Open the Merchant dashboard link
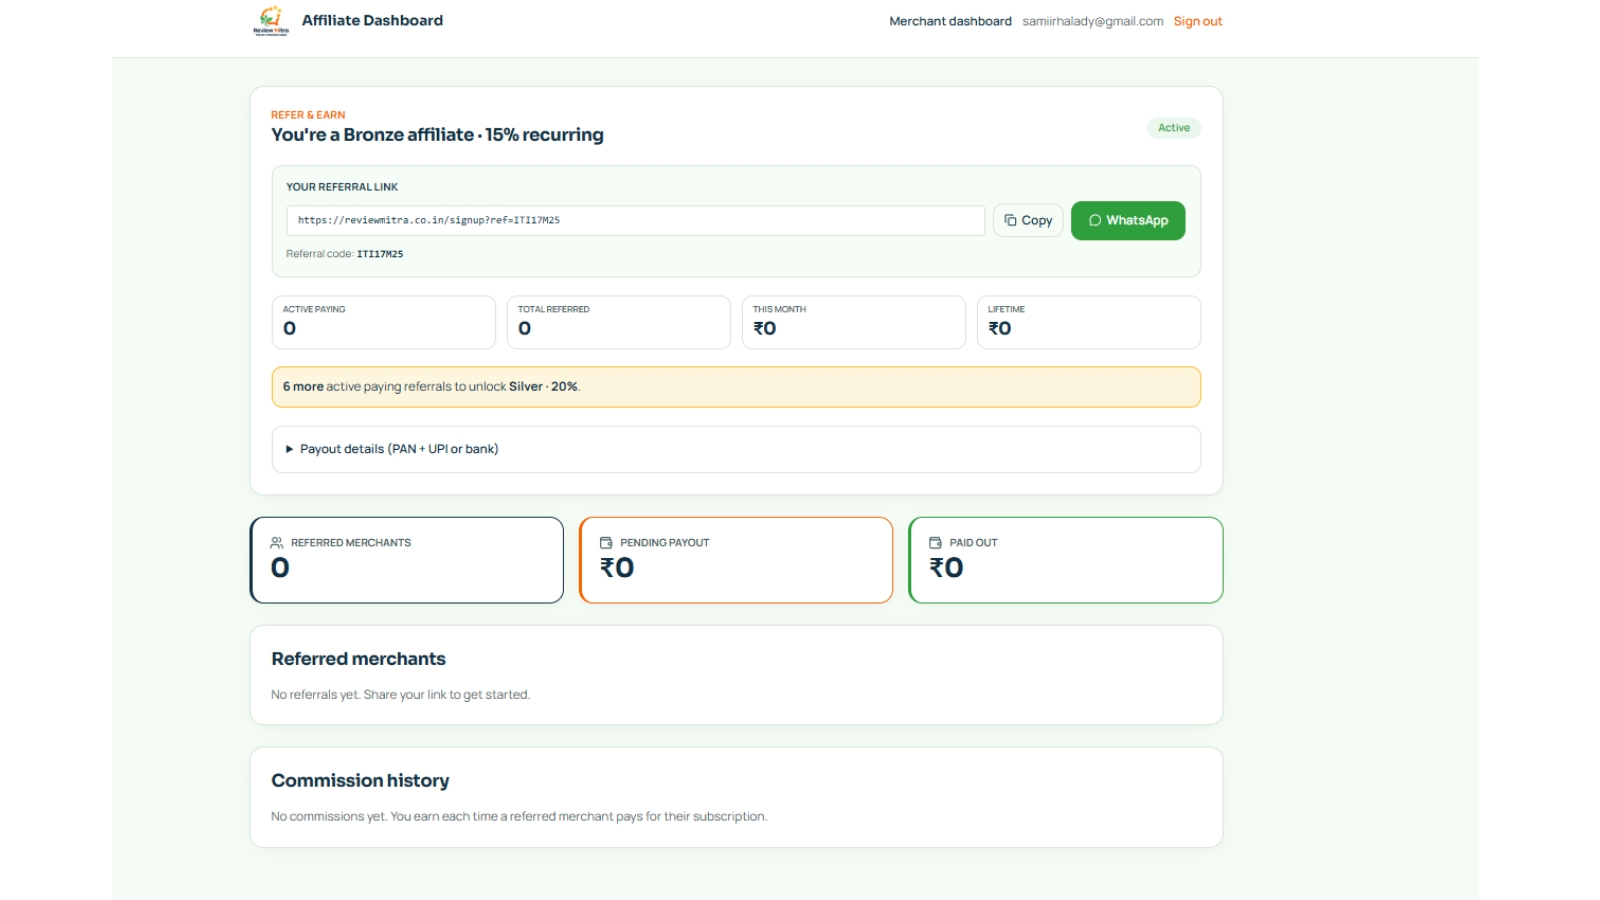The image size is (1600, 900). tap(950, 21)
